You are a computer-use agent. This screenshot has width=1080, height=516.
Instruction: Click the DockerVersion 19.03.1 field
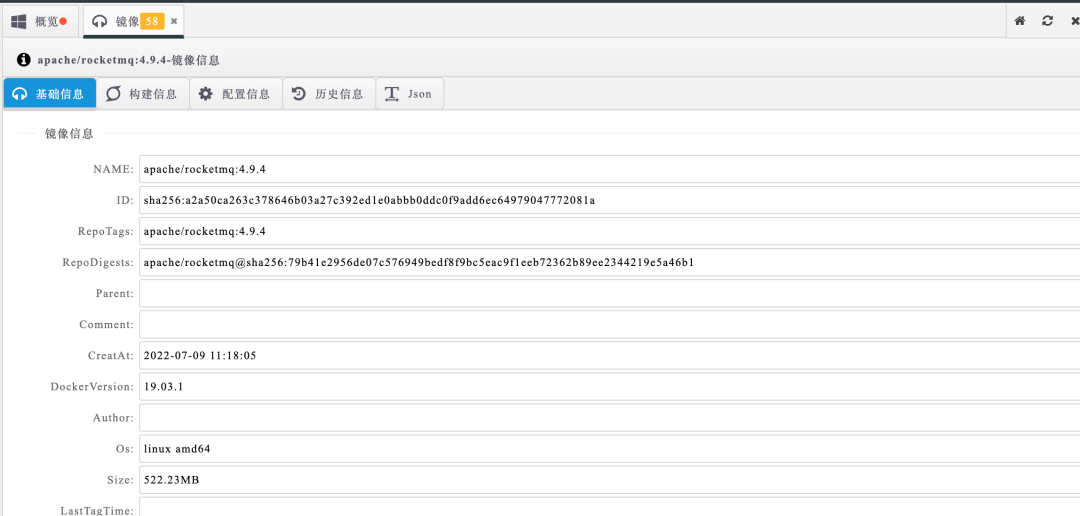610,386
